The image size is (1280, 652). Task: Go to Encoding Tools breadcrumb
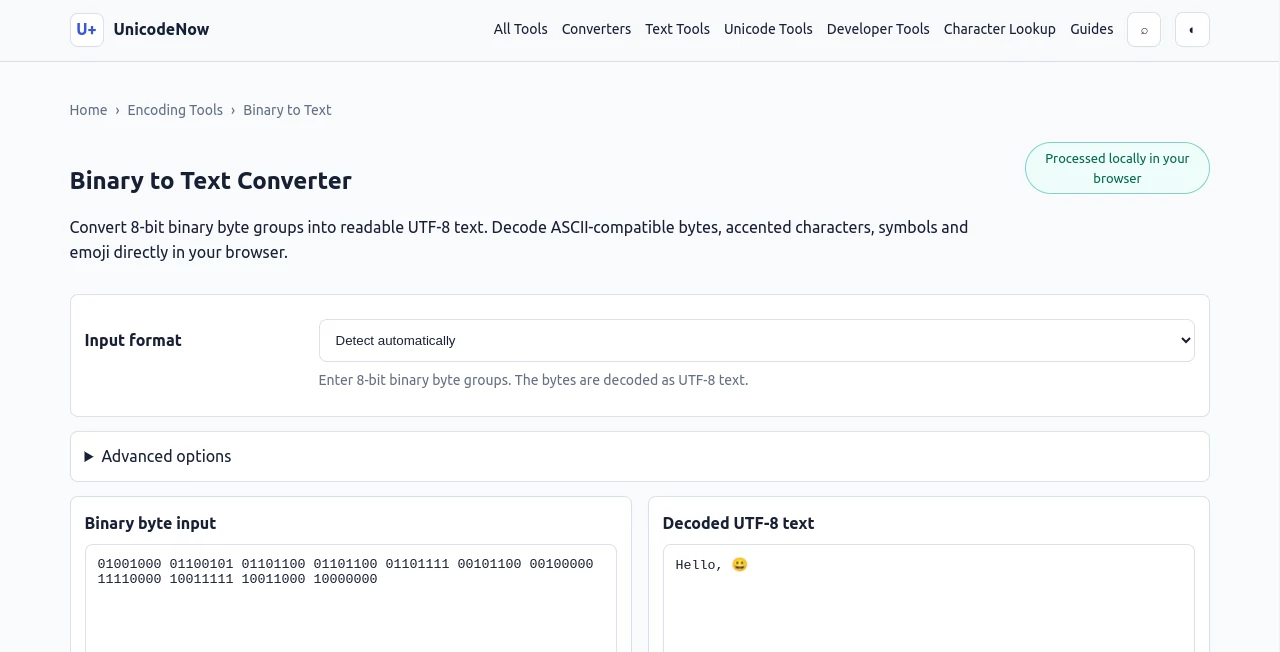tap(175, 110)
